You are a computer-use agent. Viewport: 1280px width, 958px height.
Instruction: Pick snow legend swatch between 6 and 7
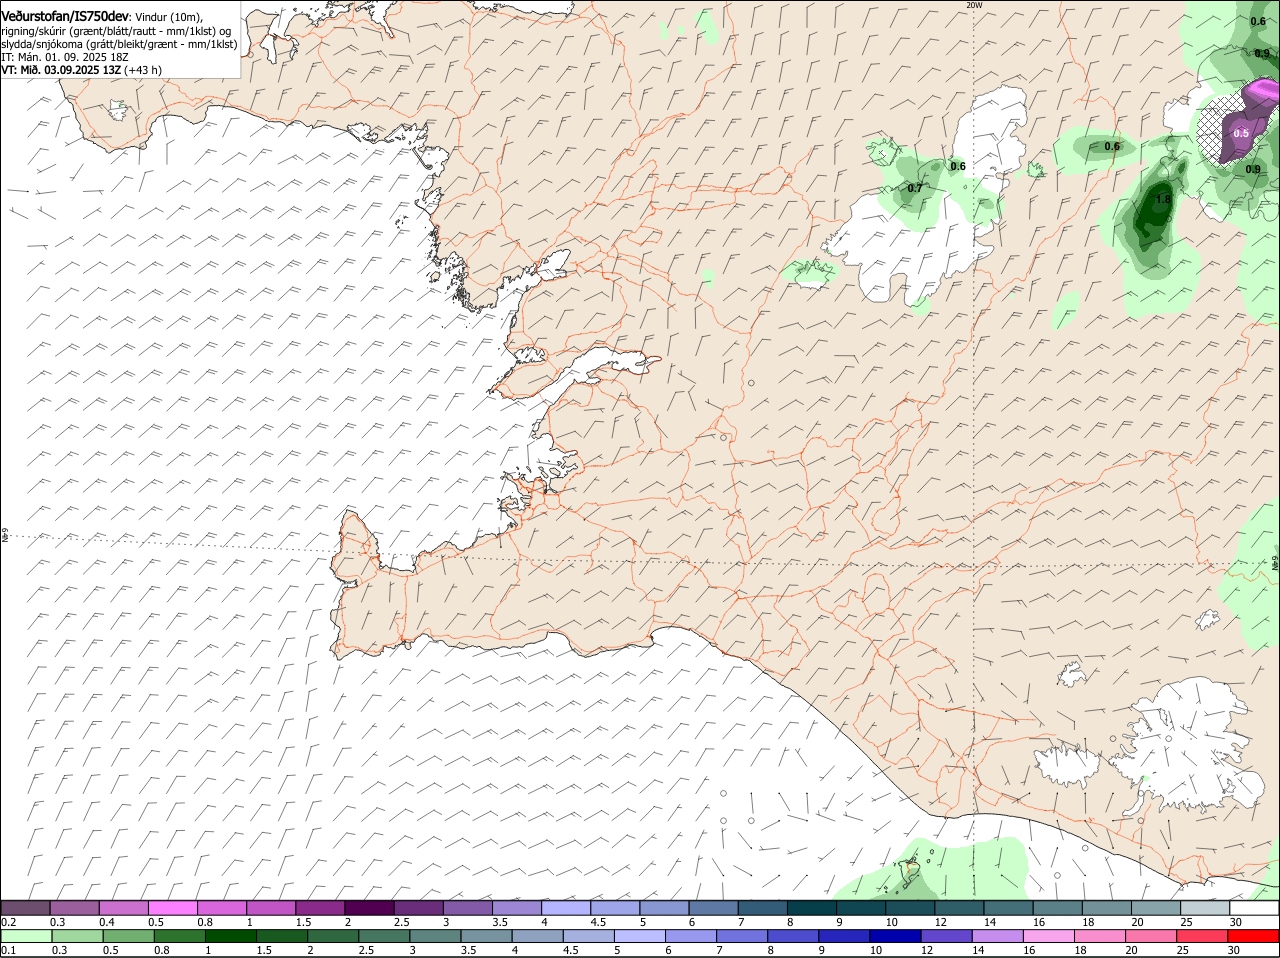714,908
